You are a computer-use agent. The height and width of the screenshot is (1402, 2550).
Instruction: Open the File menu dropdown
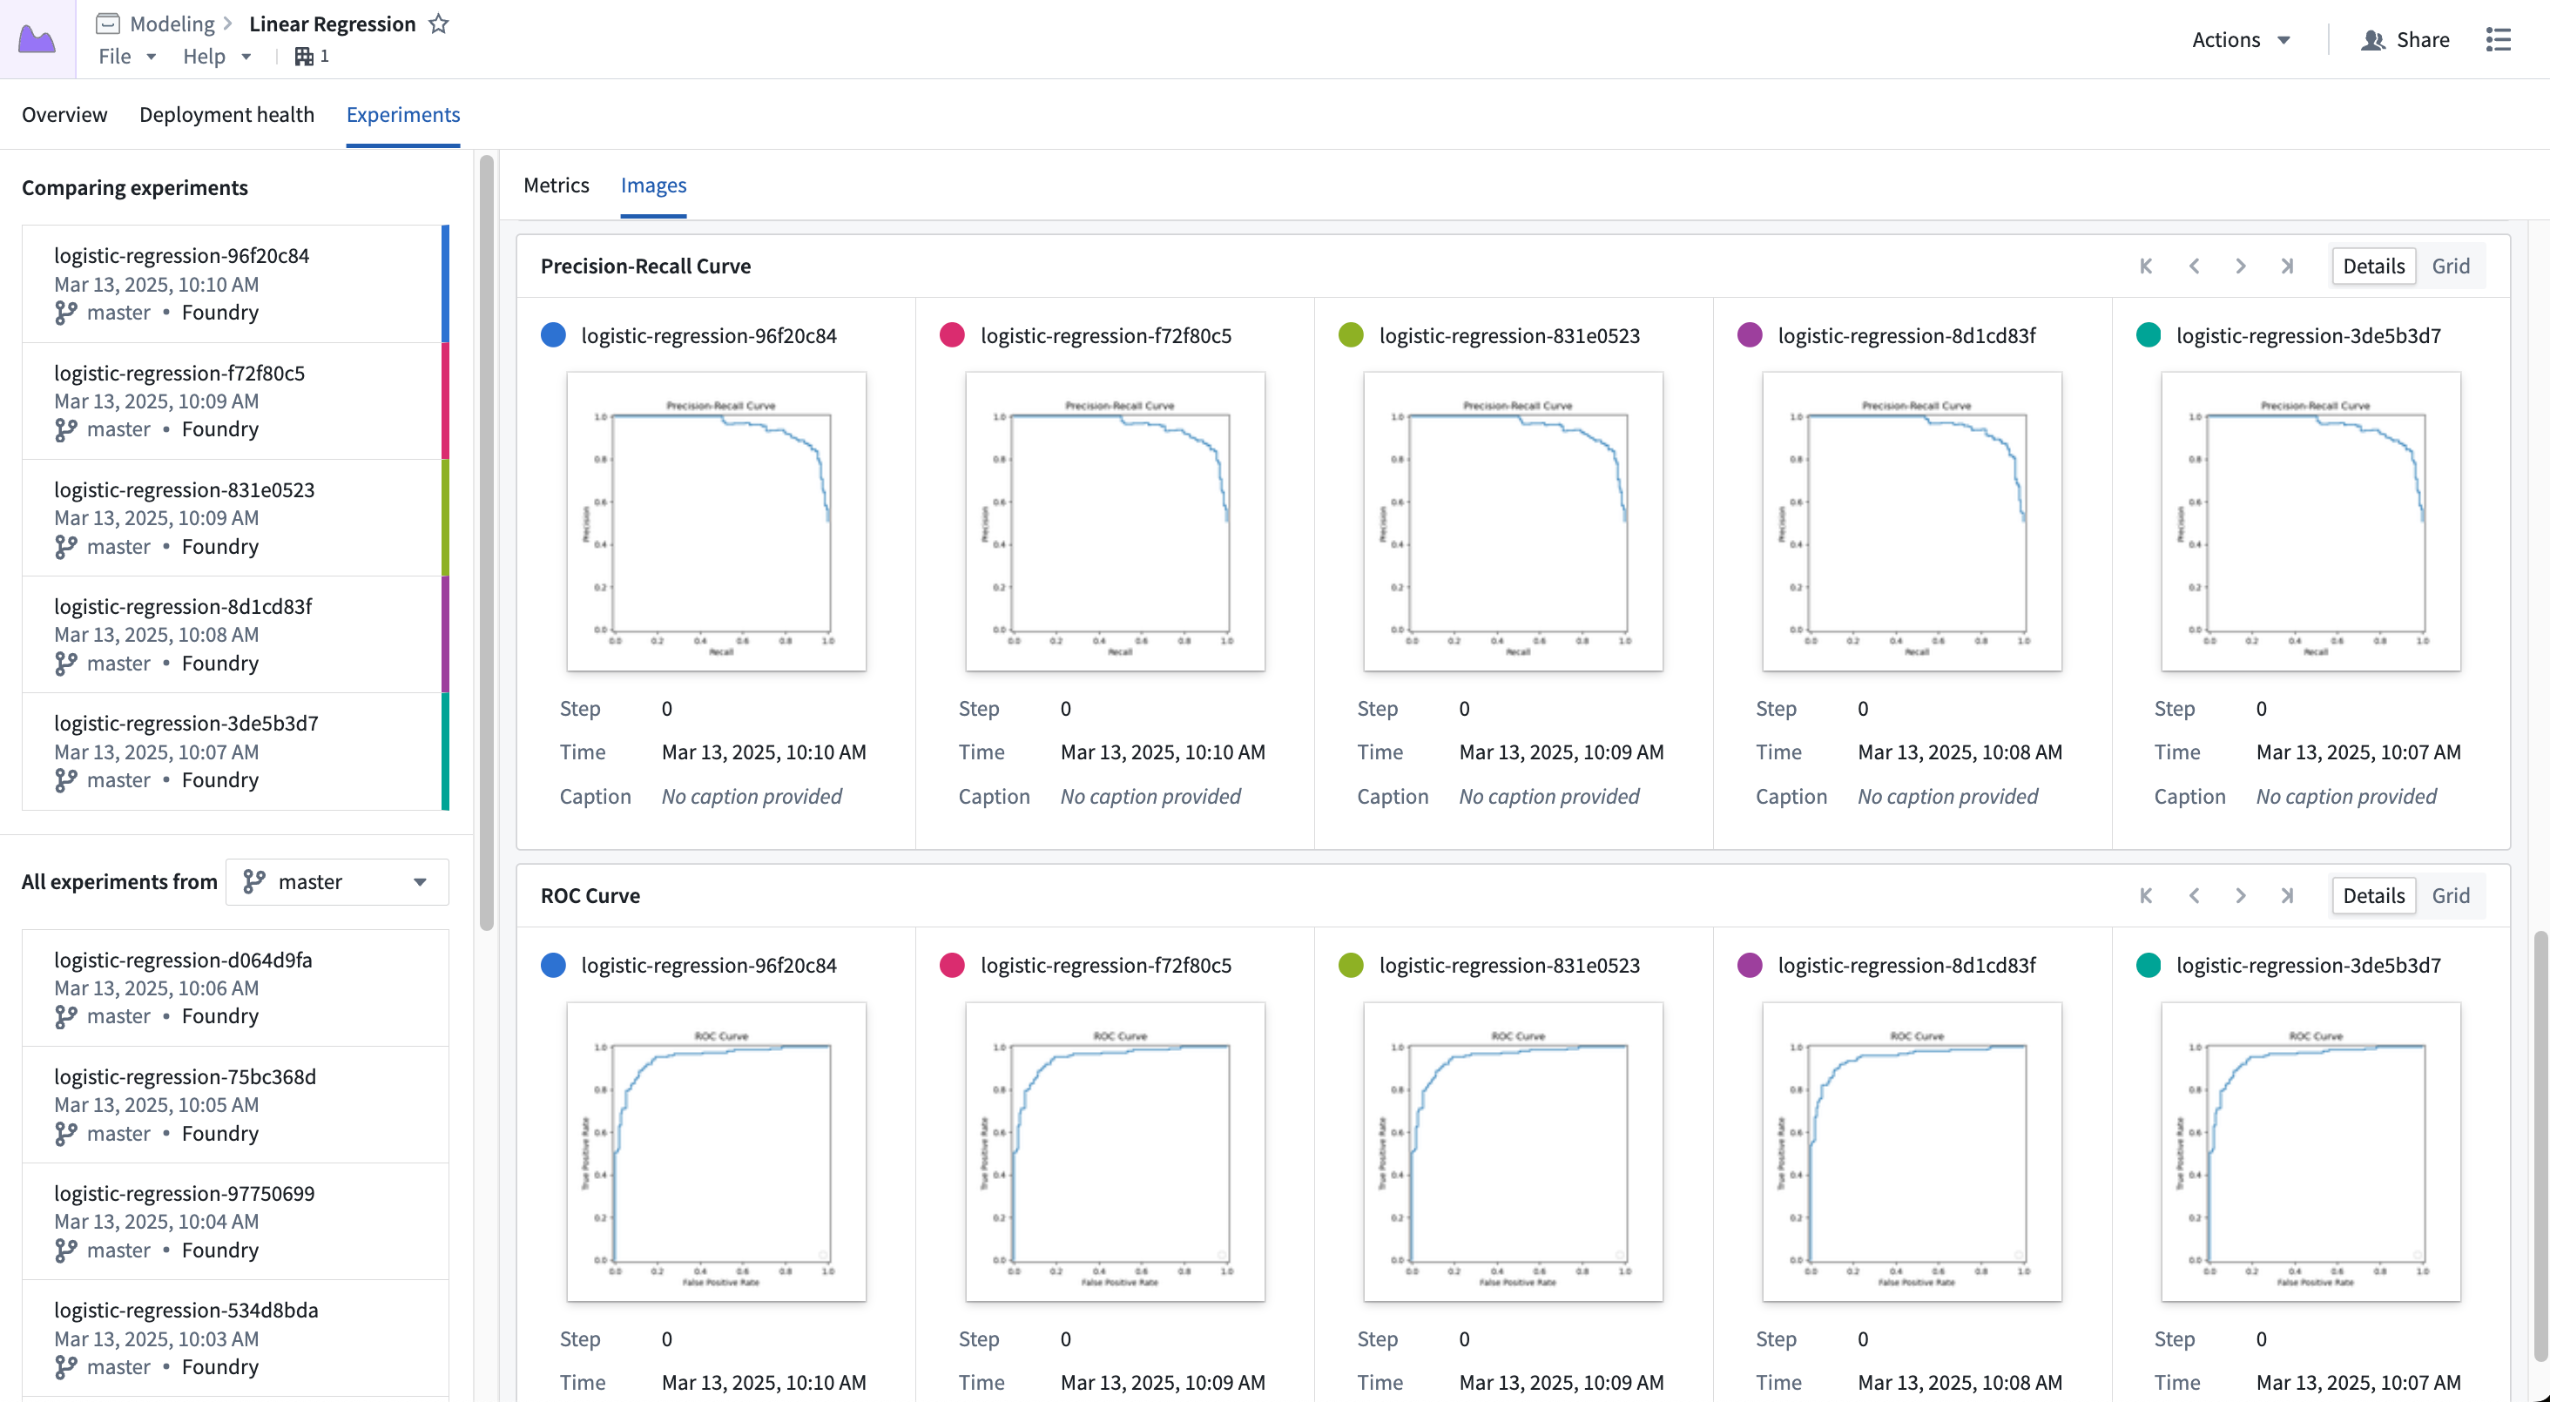(127, 56)
